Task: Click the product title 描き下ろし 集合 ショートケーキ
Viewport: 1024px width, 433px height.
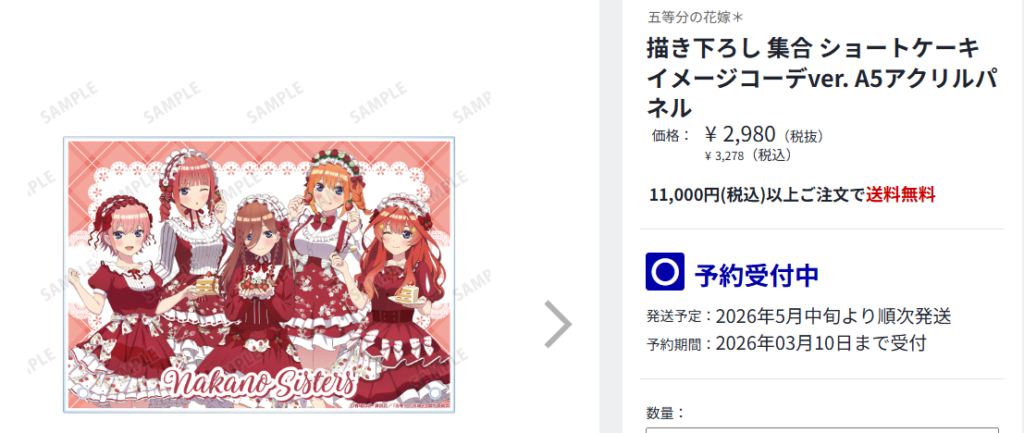Action: pos(813,48)
